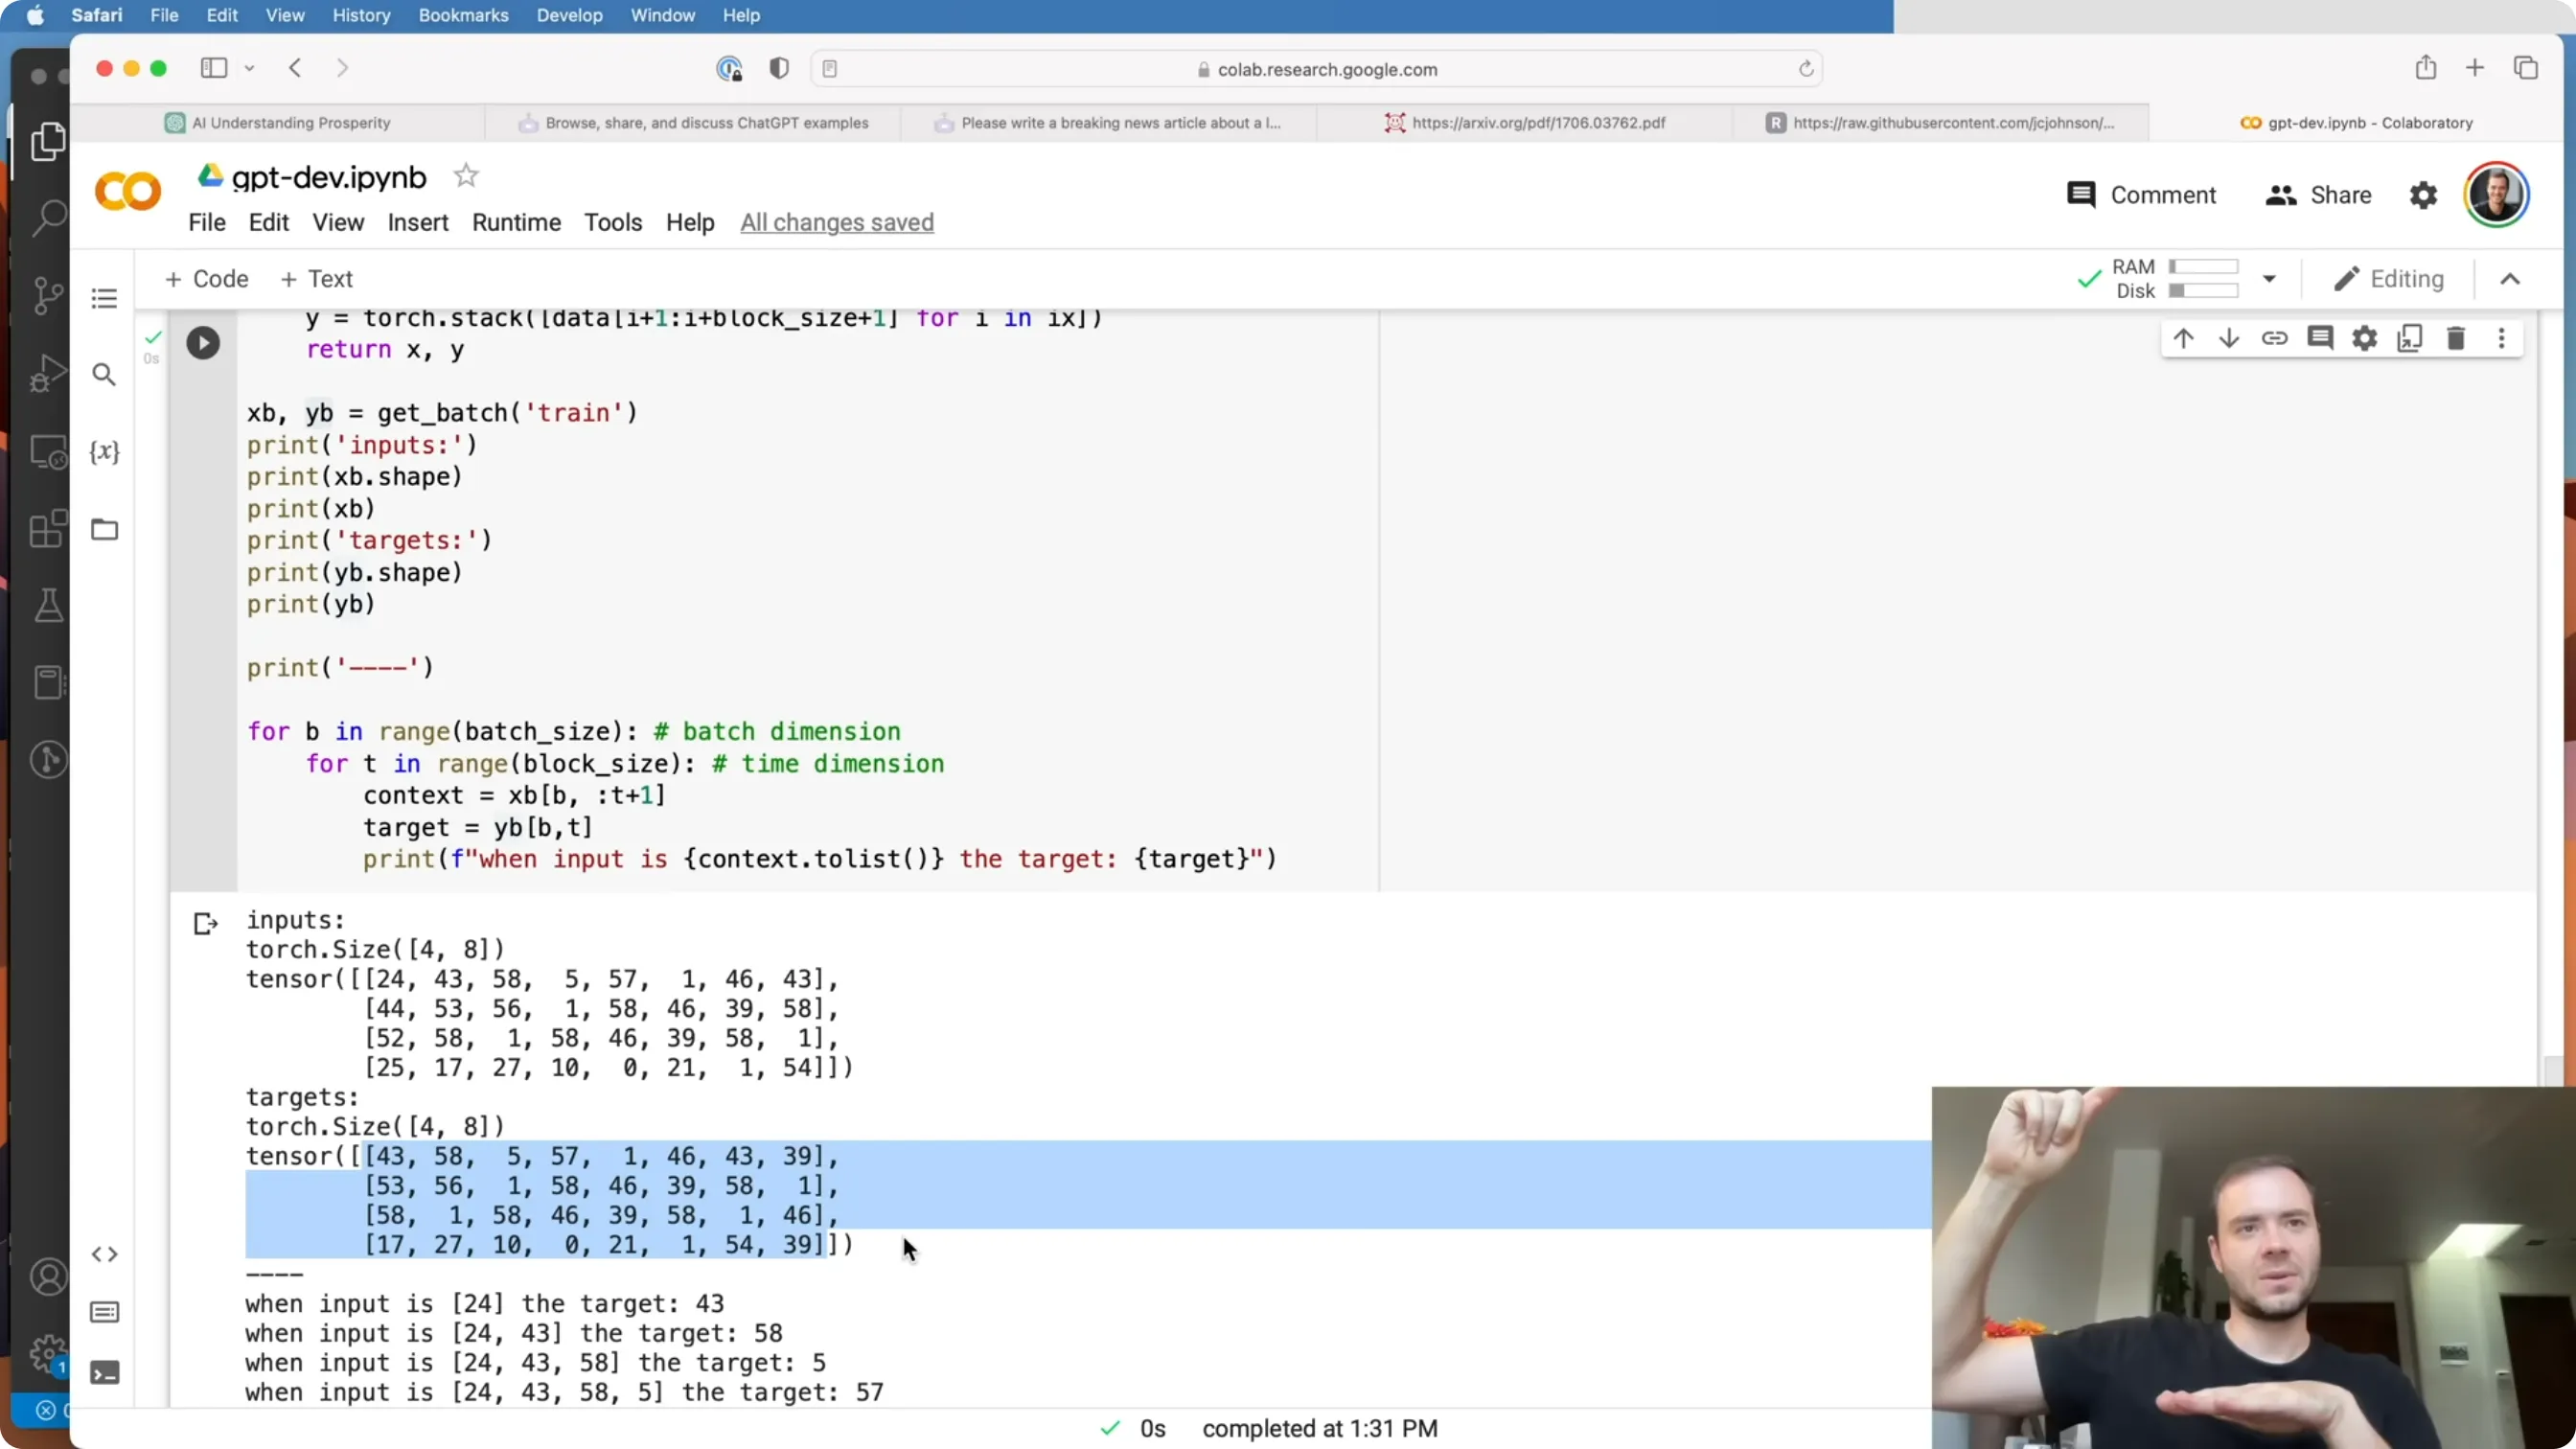Screen dimensions: 2576x1449
Task: Open the Runtime menu
Action: point(516,222)
